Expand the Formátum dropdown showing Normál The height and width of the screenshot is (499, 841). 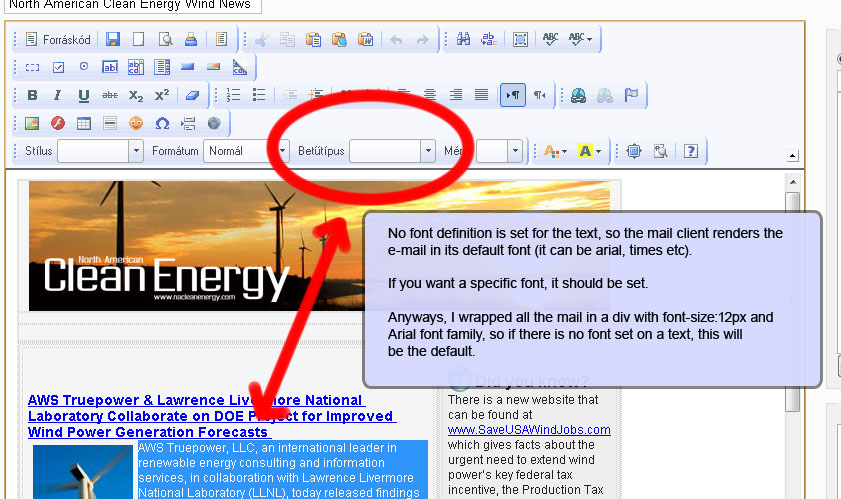282,151
